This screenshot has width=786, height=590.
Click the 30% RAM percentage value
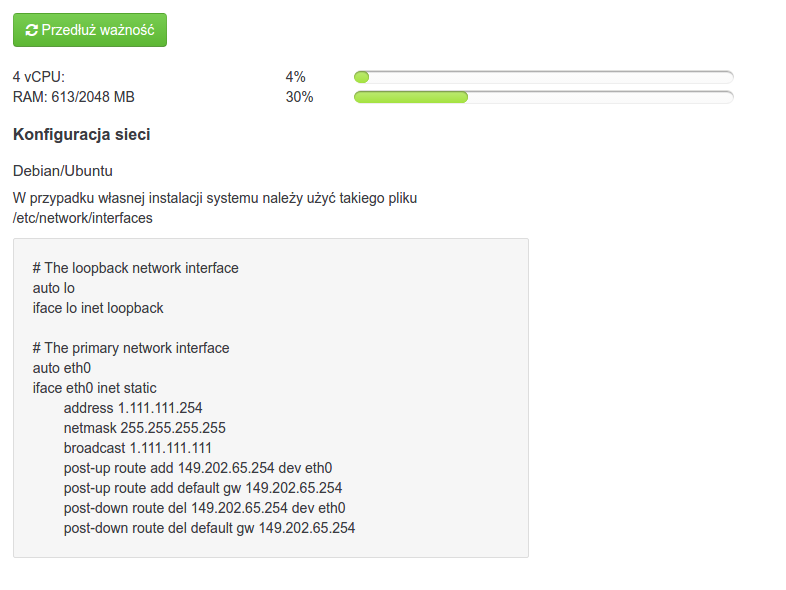[299, 97]
